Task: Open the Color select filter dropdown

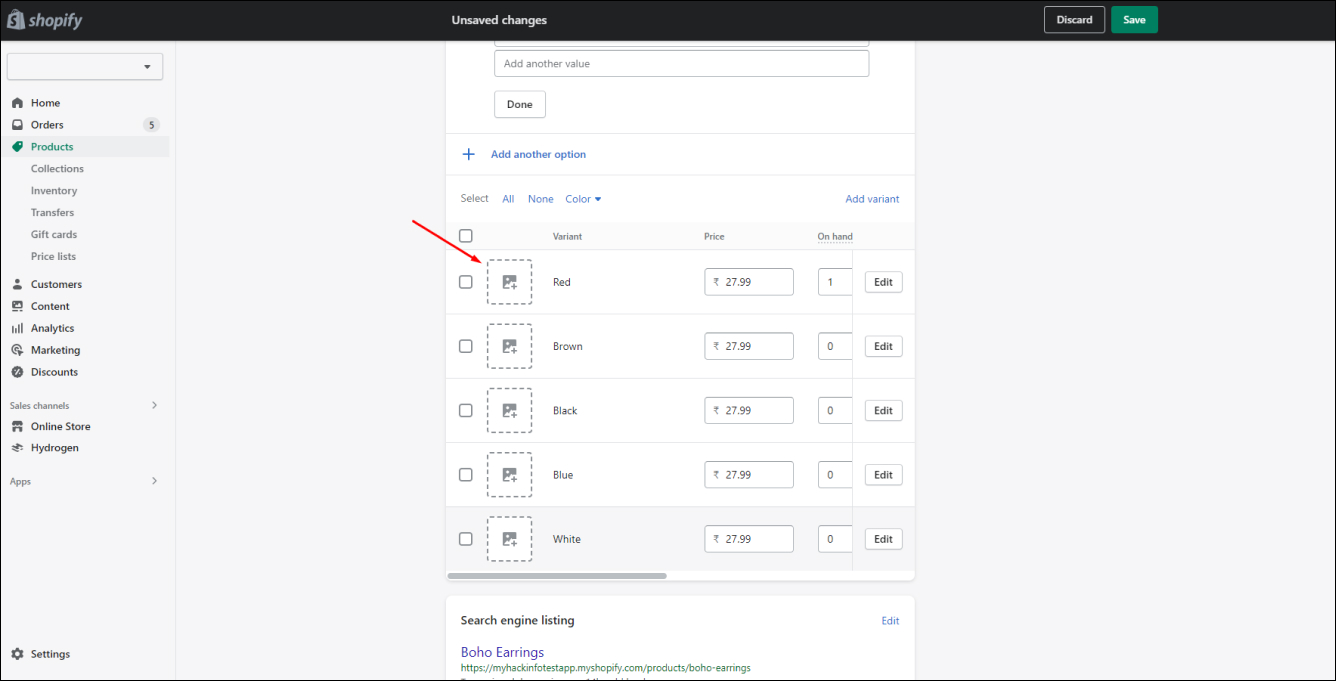Action: point(583,199)
